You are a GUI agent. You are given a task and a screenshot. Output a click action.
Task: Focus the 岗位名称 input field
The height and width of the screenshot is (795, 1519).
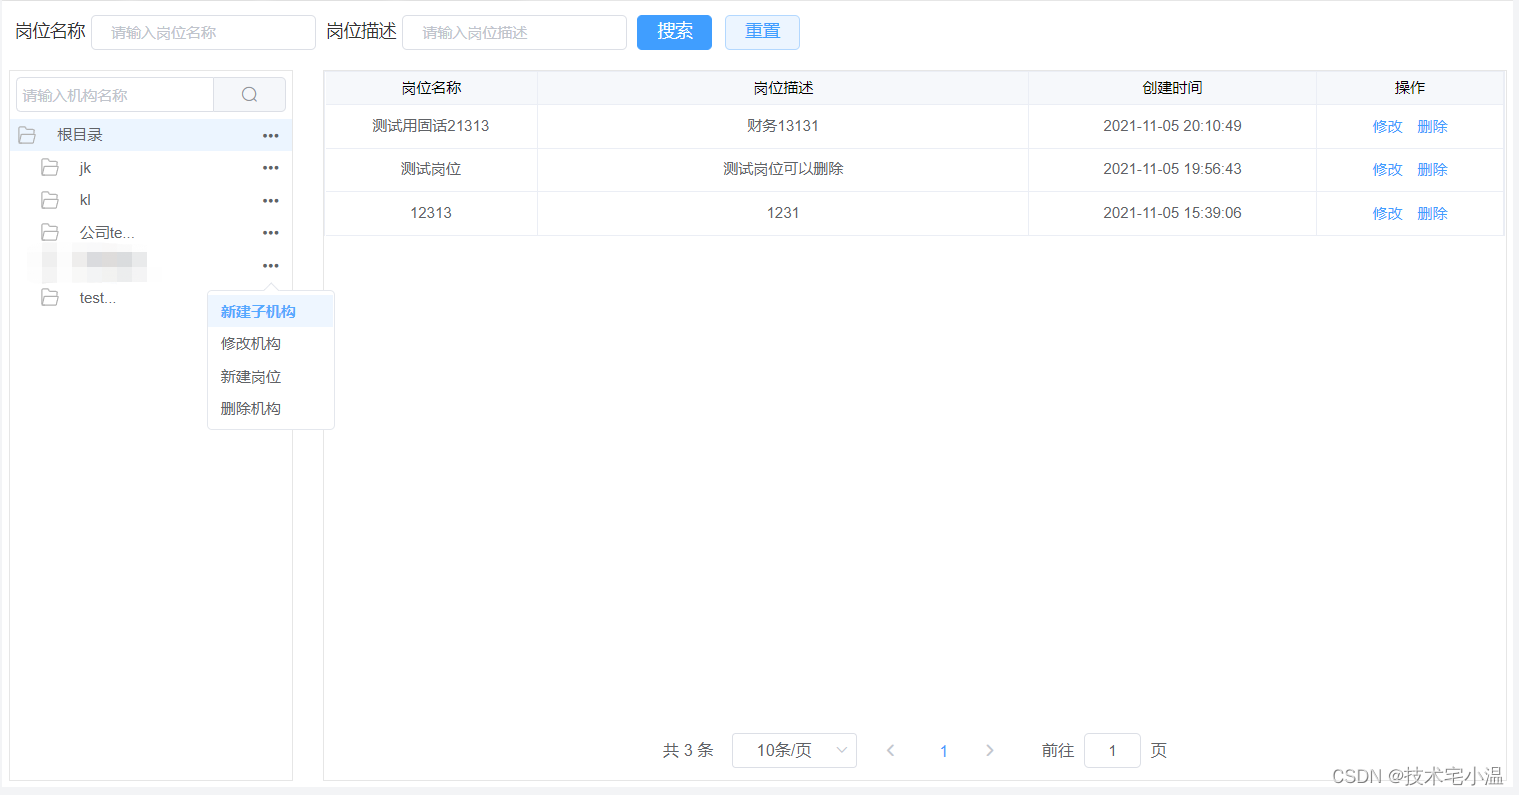coord(203,32)
